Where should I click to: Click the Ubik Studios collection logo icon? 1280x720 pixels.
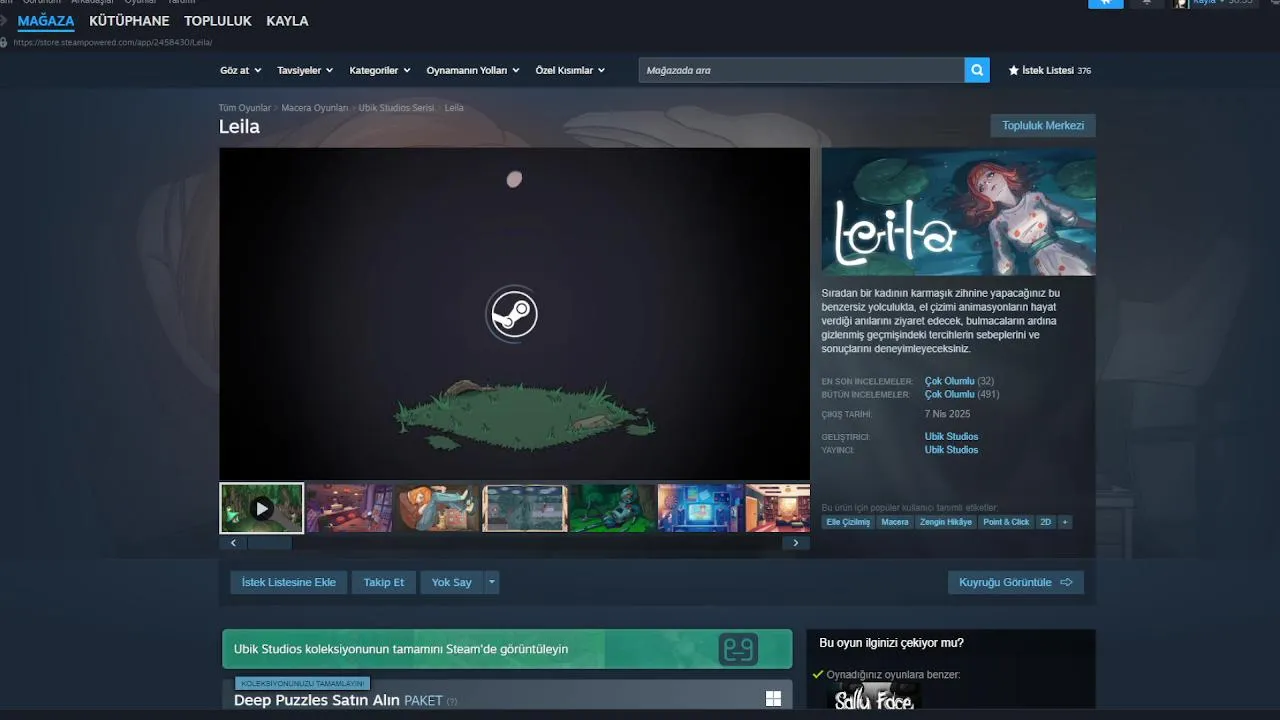tap(738, 649)
